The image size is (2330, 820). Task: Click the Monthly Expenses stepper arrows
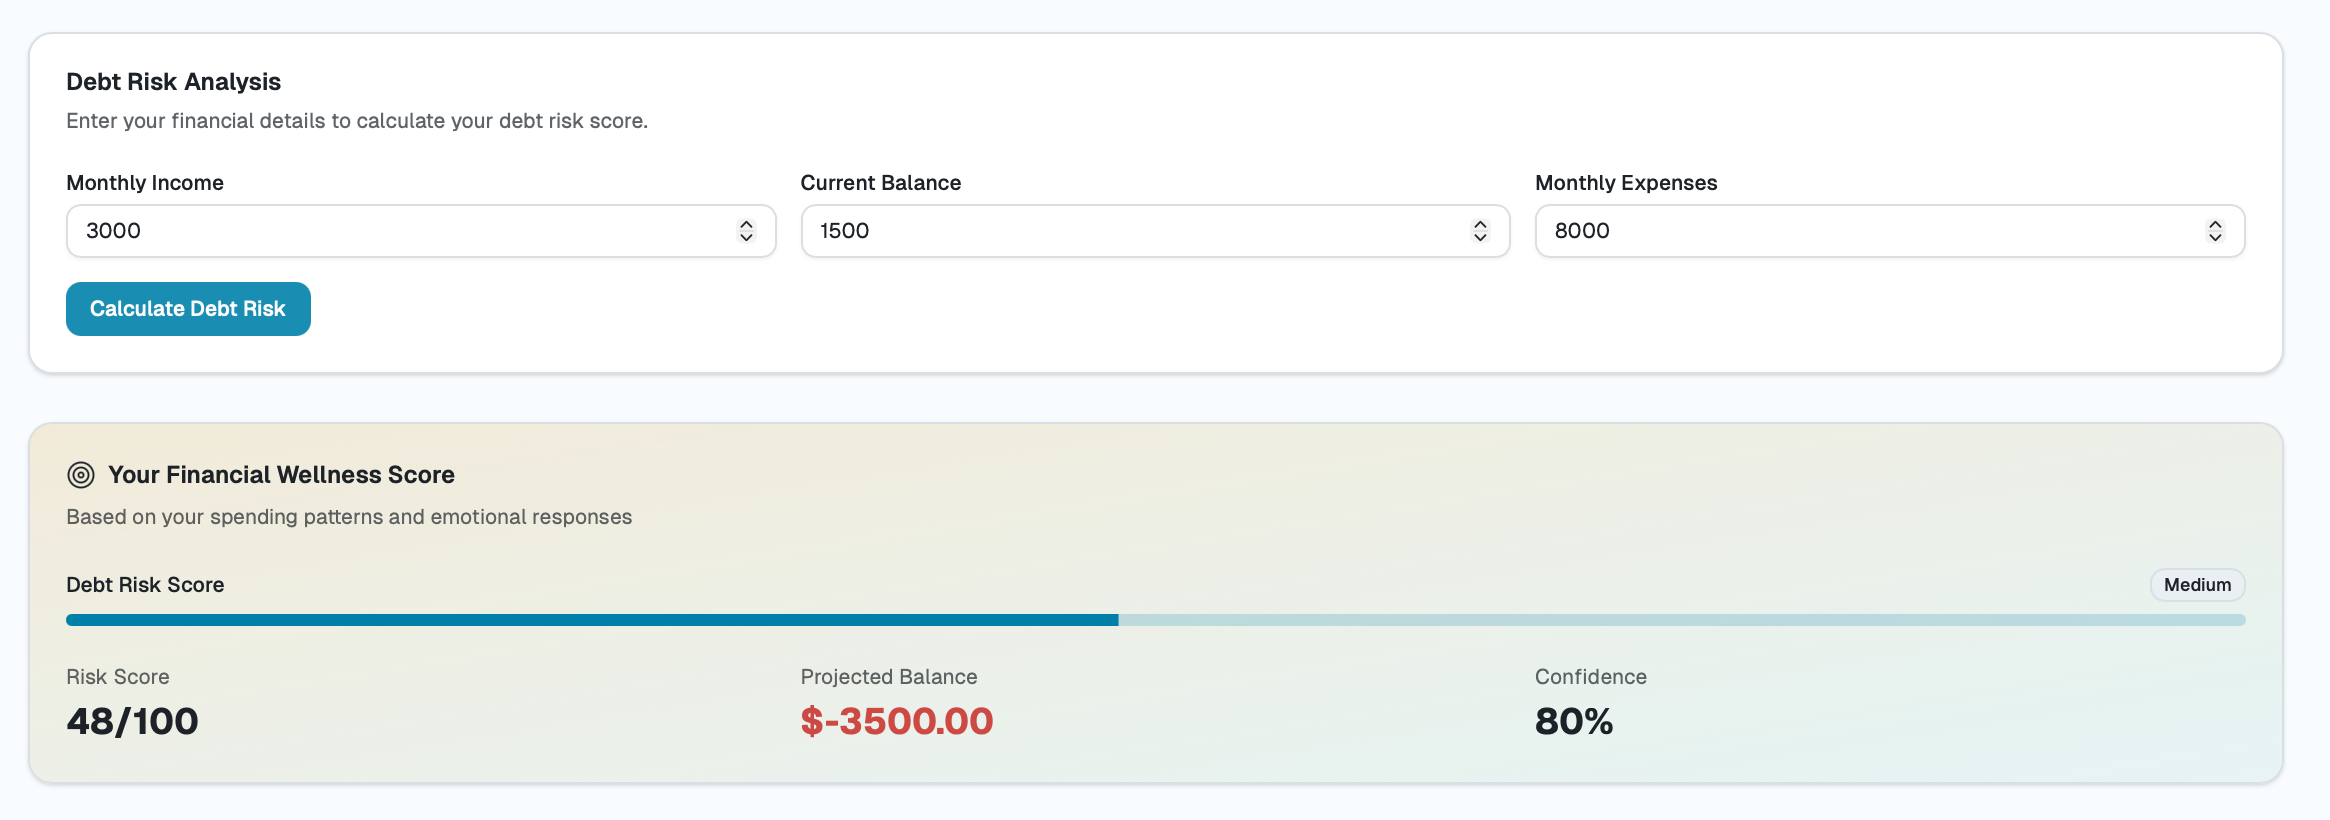(2215, 231)
